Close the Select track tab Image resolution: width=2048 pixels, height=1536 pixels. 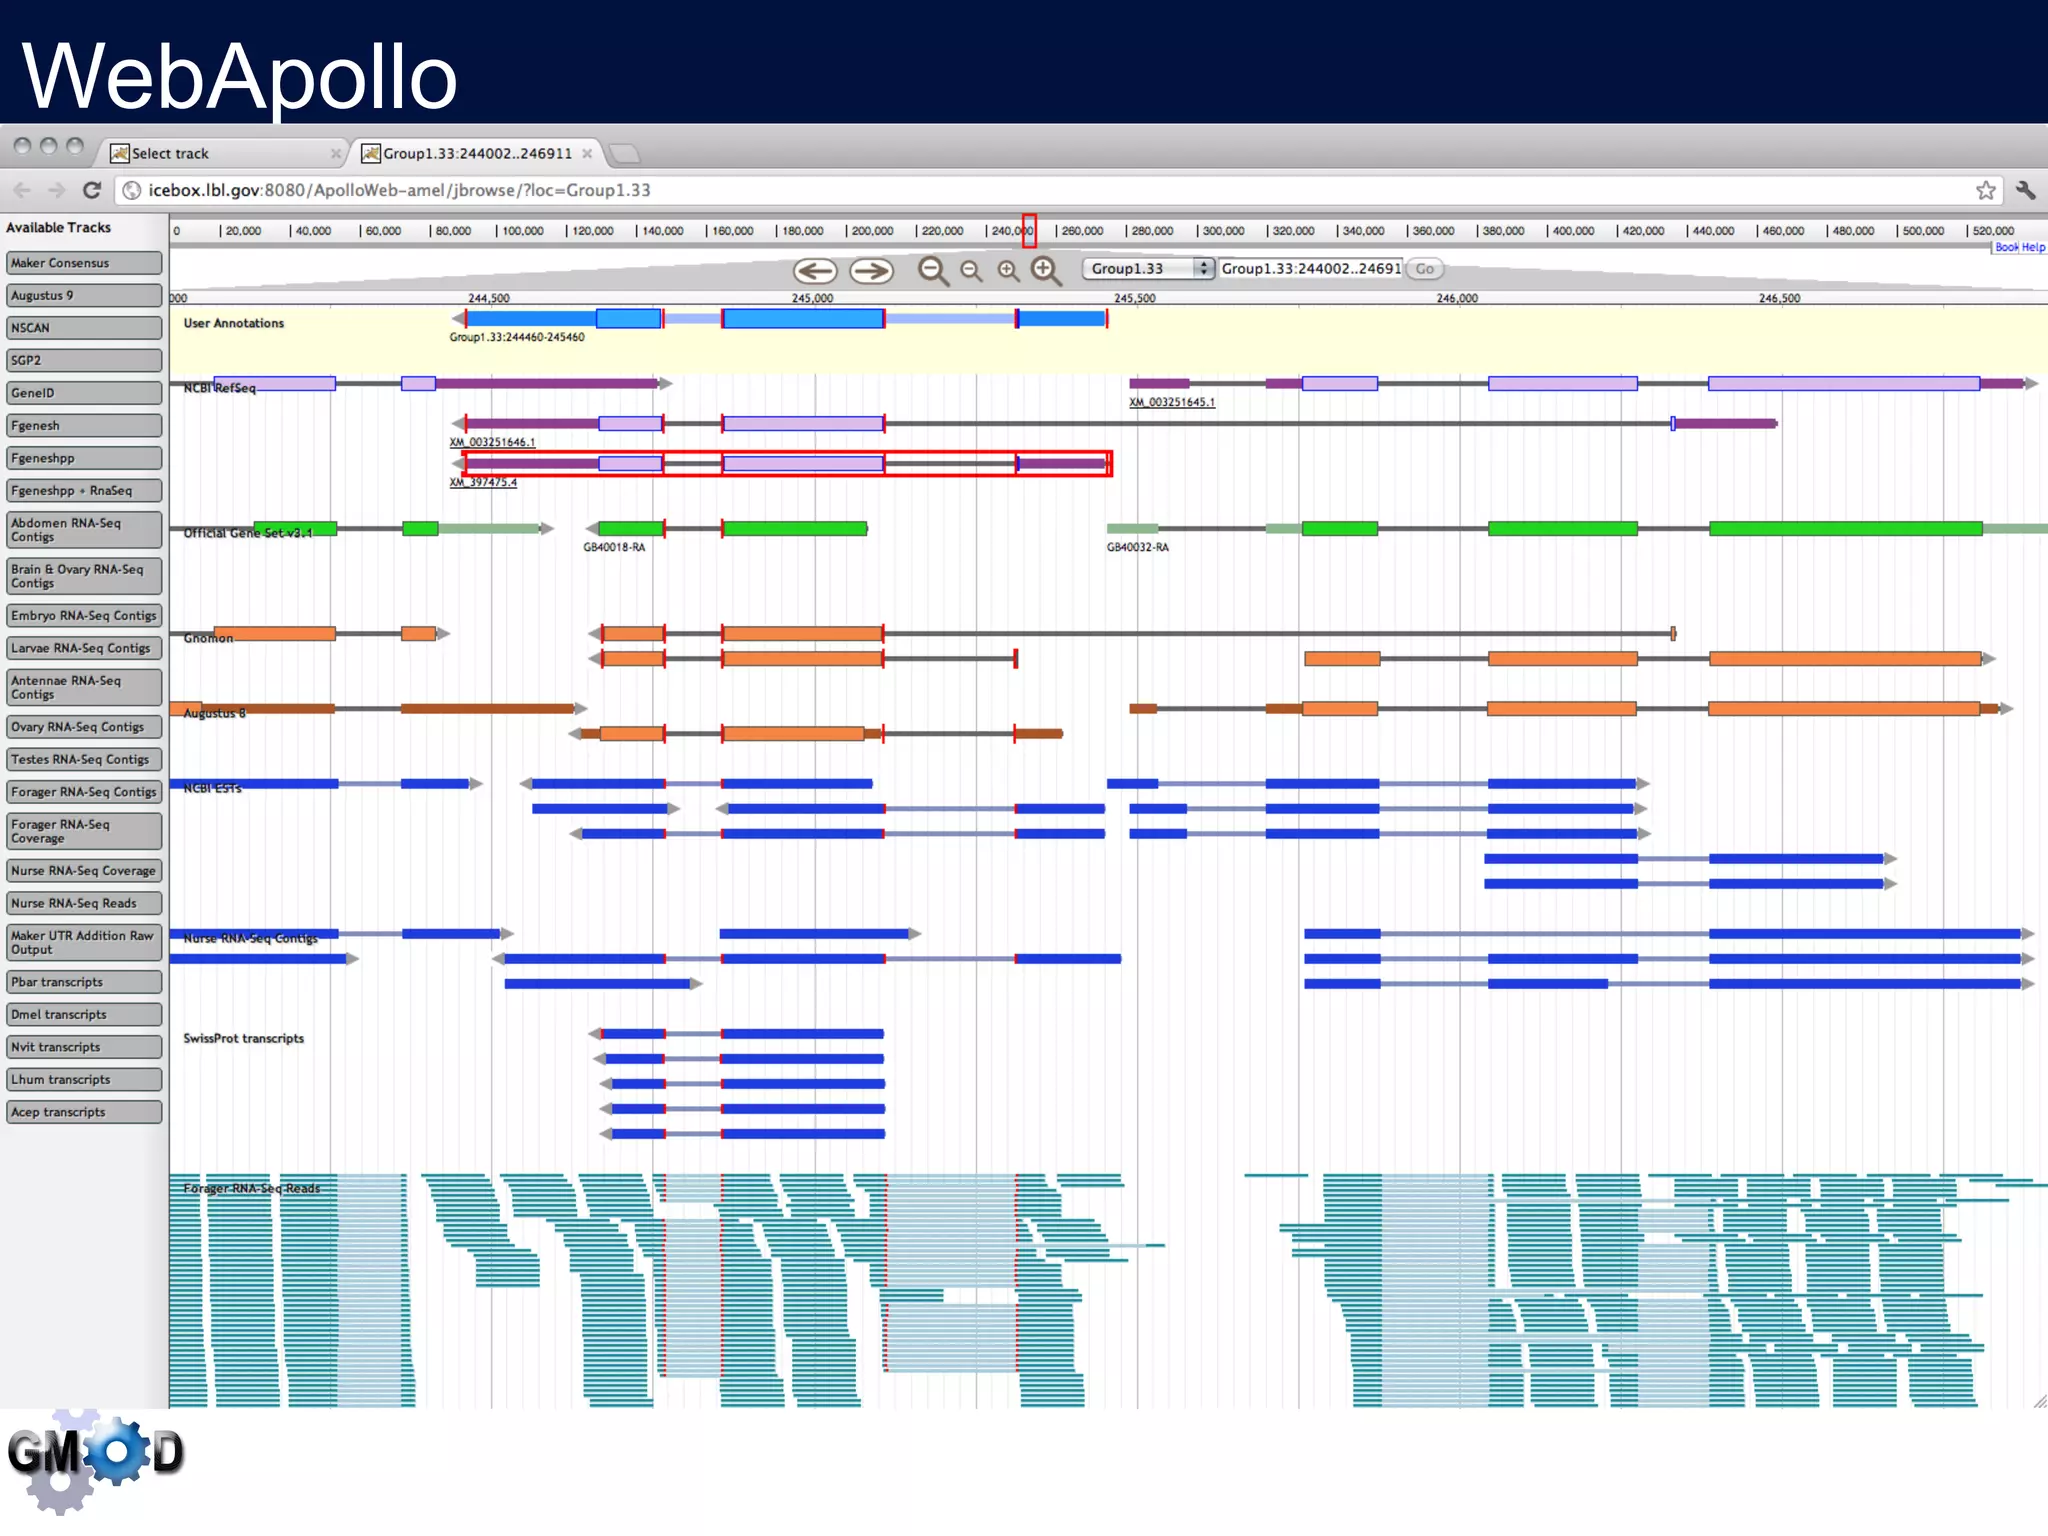(336, 154)
